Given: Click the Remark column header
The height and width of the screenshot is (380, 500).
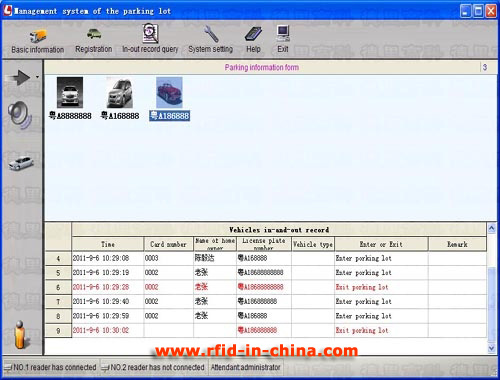Looking at the screenshot, I should [457, 244].
